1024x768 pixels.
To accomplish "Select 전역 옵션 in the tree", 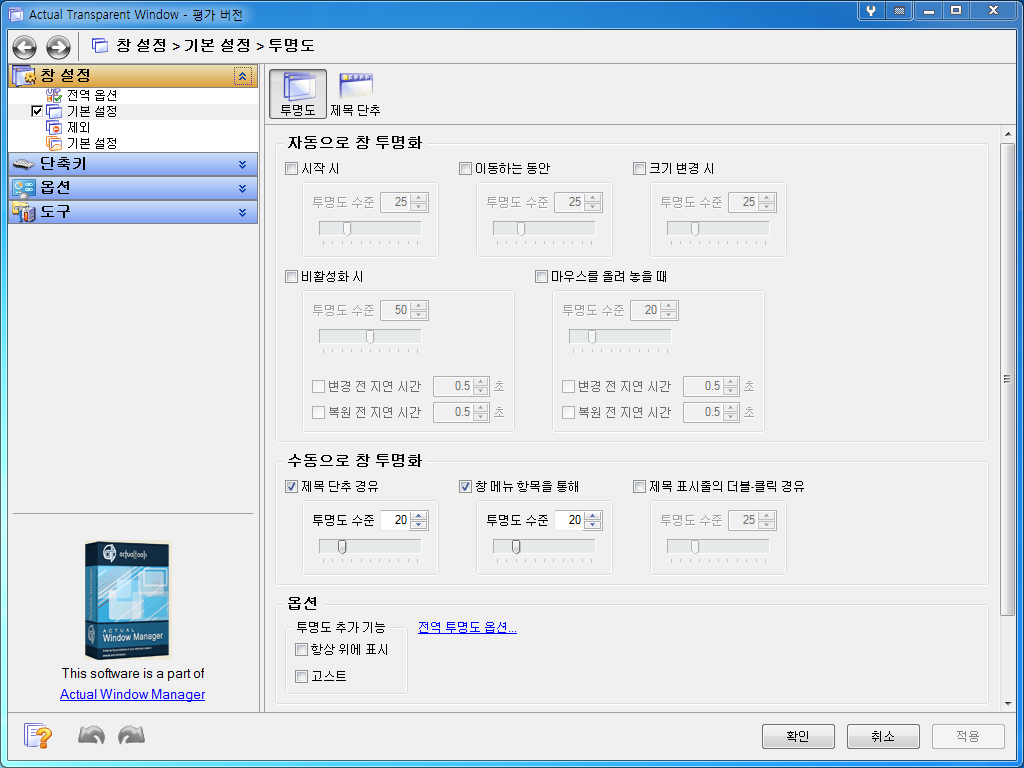I will [x=92, y=95].
